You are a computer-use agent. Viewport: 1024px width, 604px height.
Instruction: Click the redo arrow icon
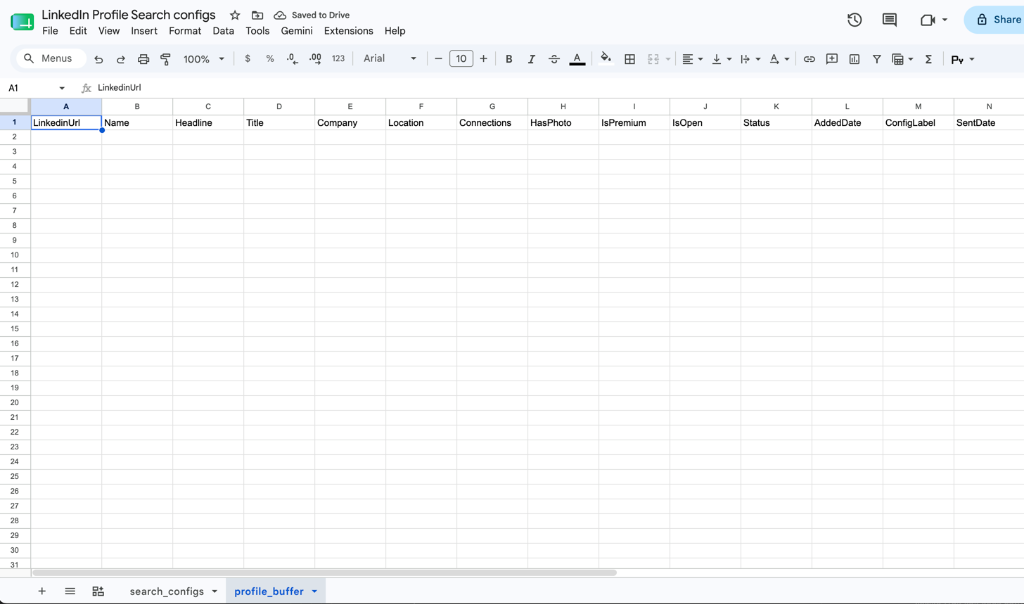121,59
